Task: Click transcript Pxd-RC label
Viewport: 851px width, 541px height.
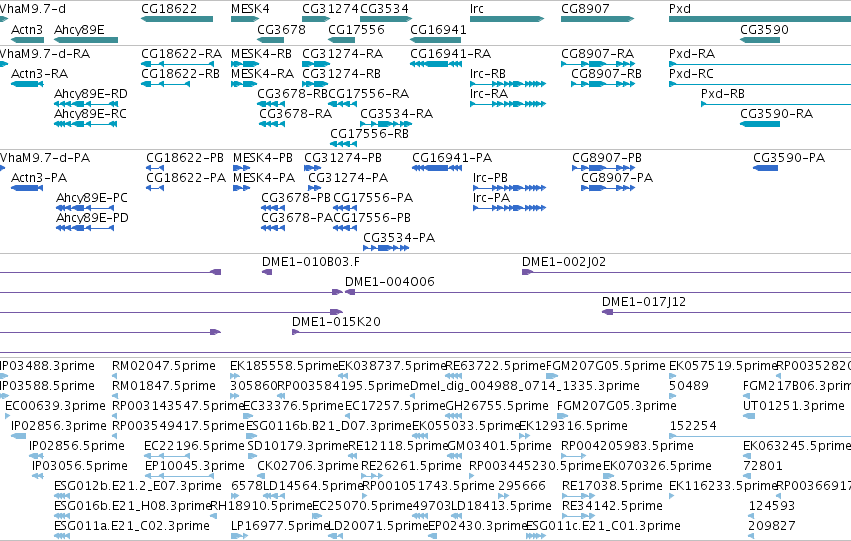Action: (691, 74)
